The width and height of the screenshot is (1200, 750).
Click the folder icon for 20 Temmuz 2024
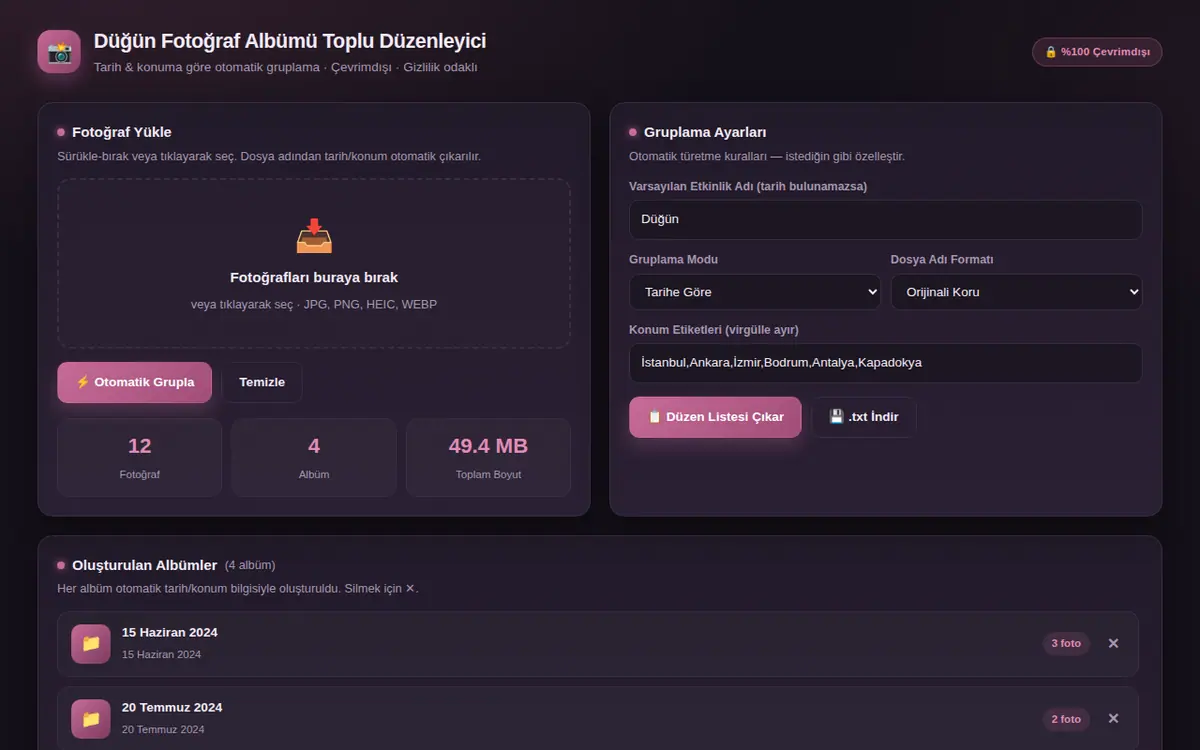coord(91,718)
